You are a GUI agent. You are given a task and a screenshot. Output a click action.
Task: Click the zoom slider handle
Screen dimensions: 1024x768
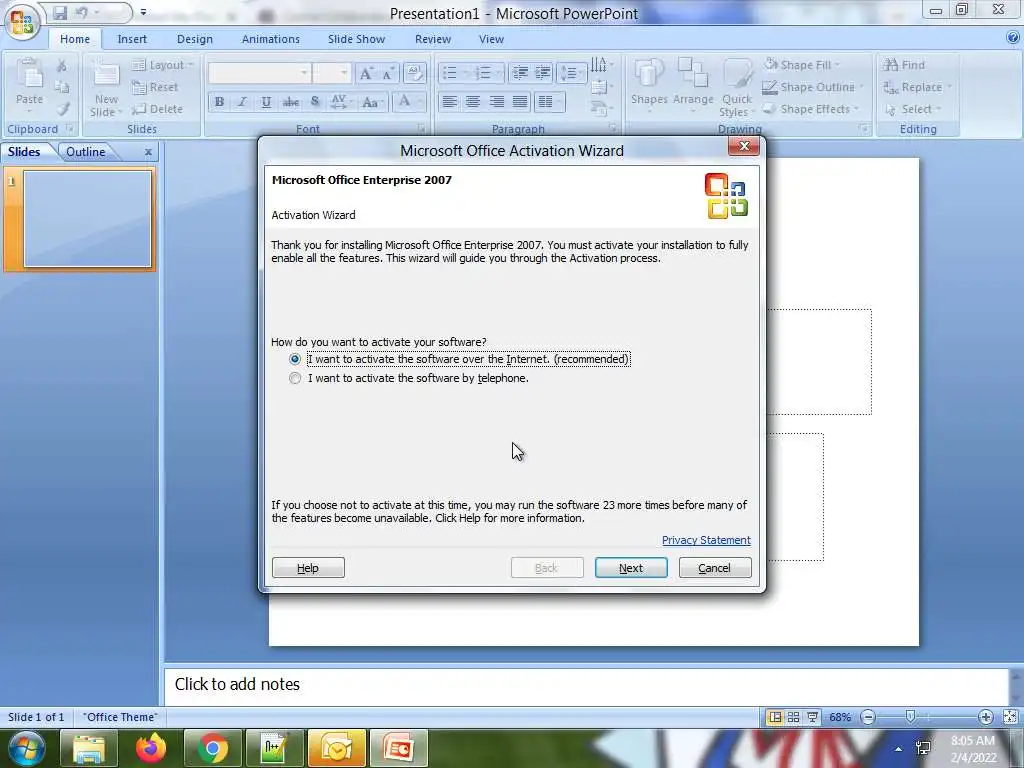coord(910,717)
